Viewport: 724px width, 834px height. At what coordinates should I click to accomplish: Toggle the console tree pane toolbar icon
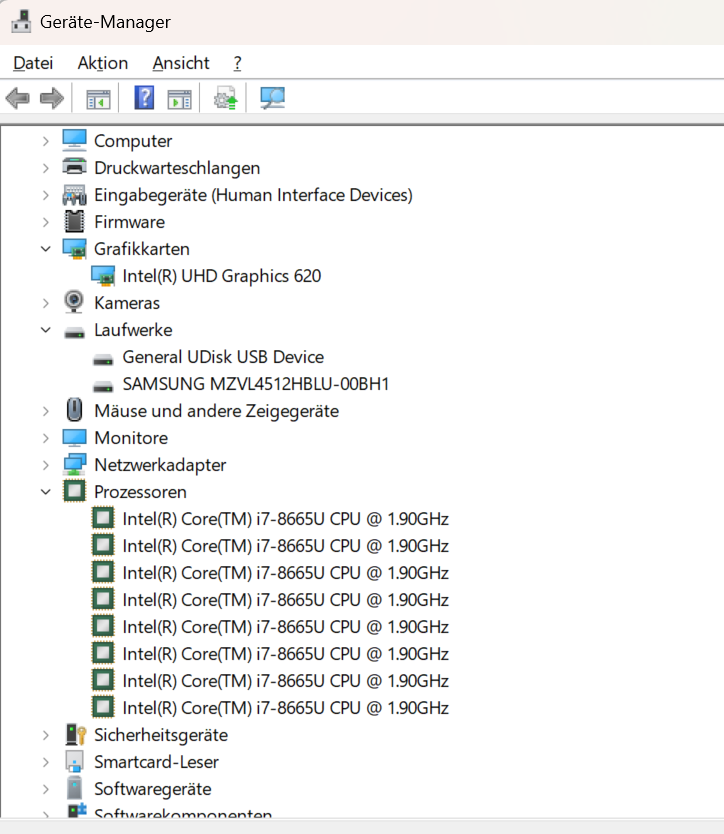coord(98,99)
